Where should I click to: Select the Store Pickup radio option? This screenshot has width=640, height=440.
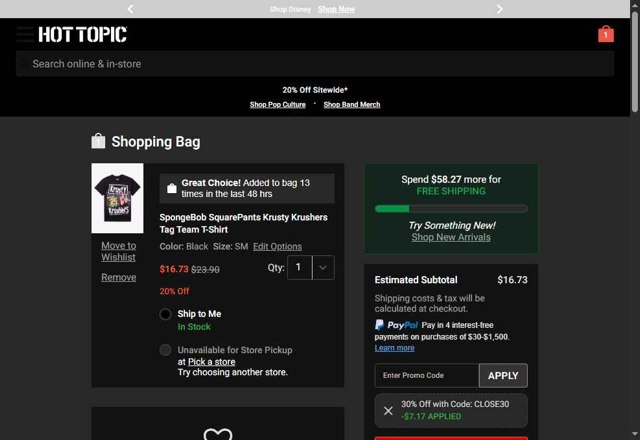[x=165, y=350]
